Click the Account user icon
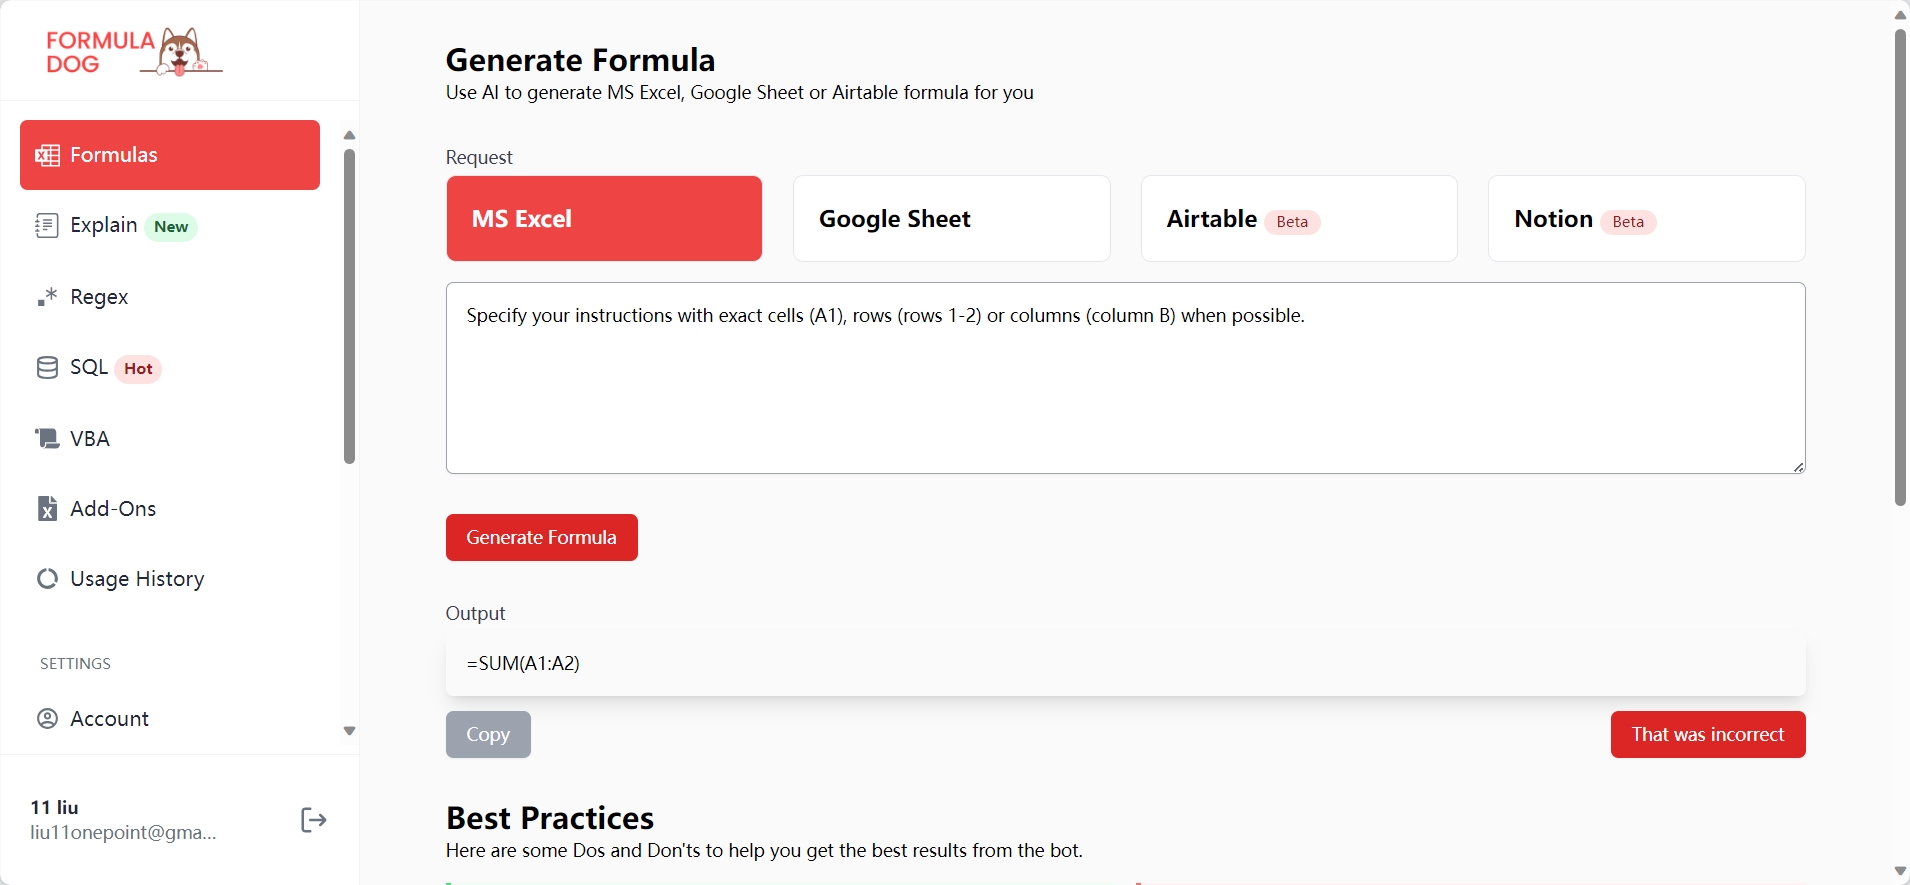 47,719
